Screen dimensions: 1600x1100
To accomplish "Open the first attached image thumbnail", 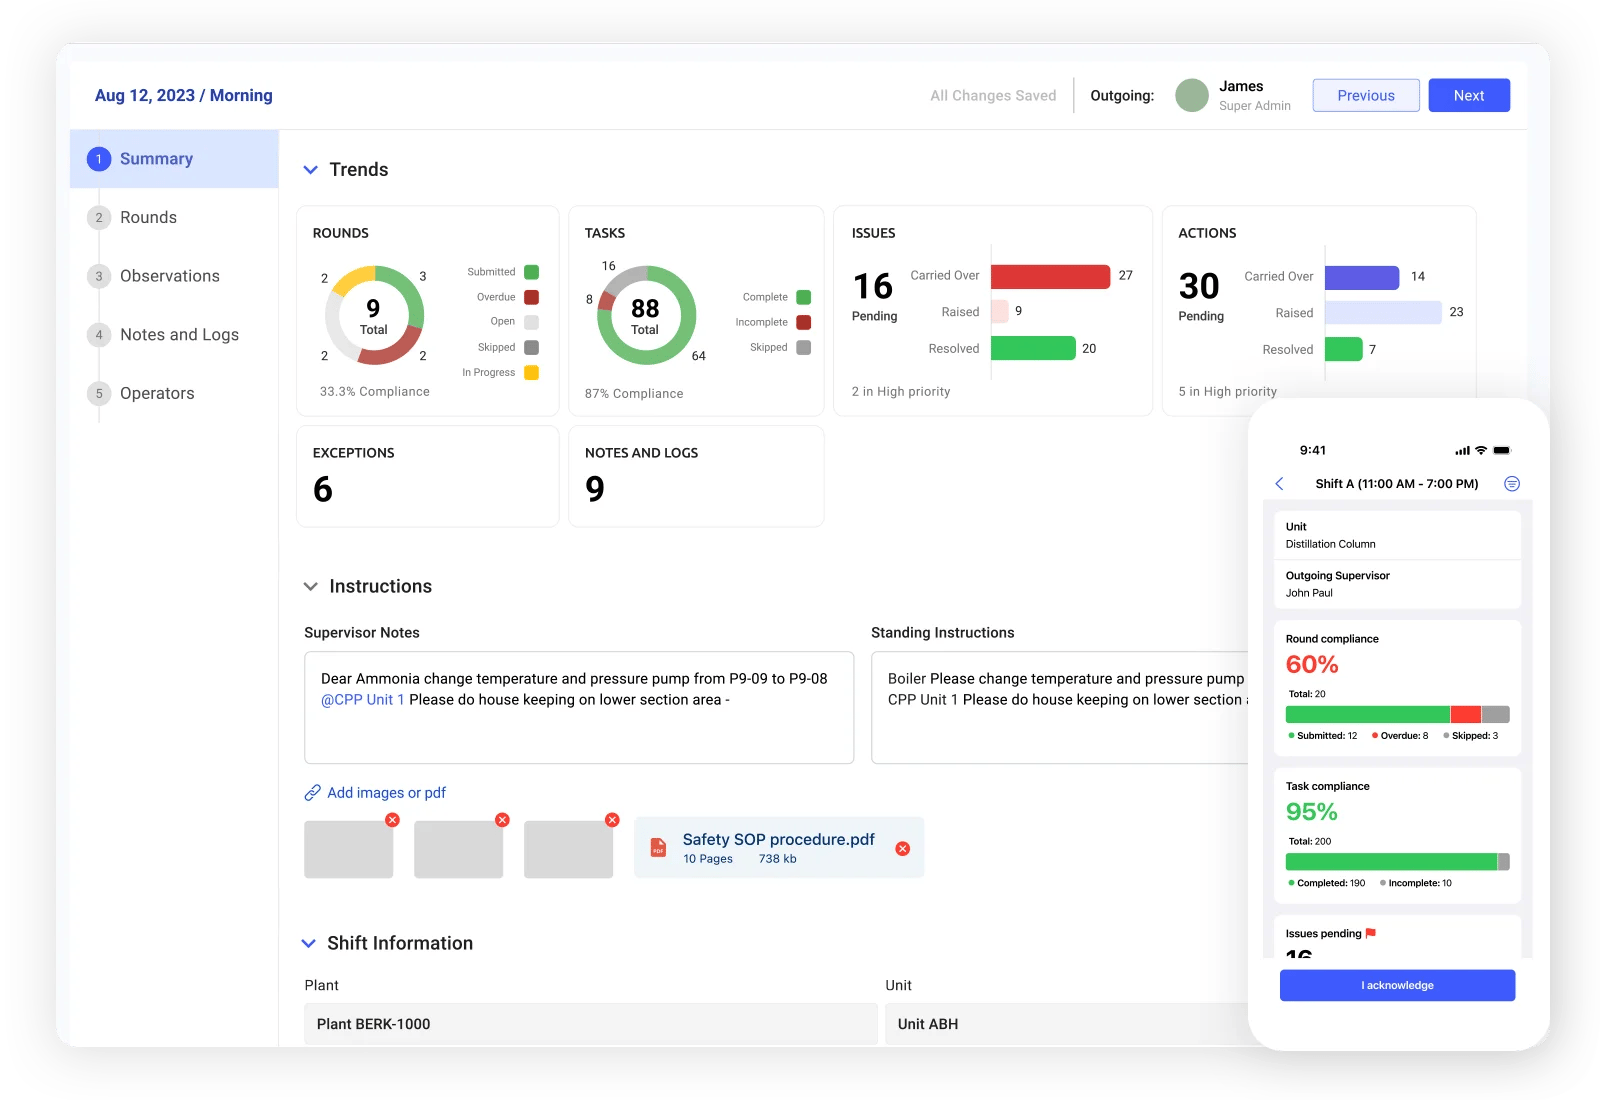I will (x=348, y=850).
